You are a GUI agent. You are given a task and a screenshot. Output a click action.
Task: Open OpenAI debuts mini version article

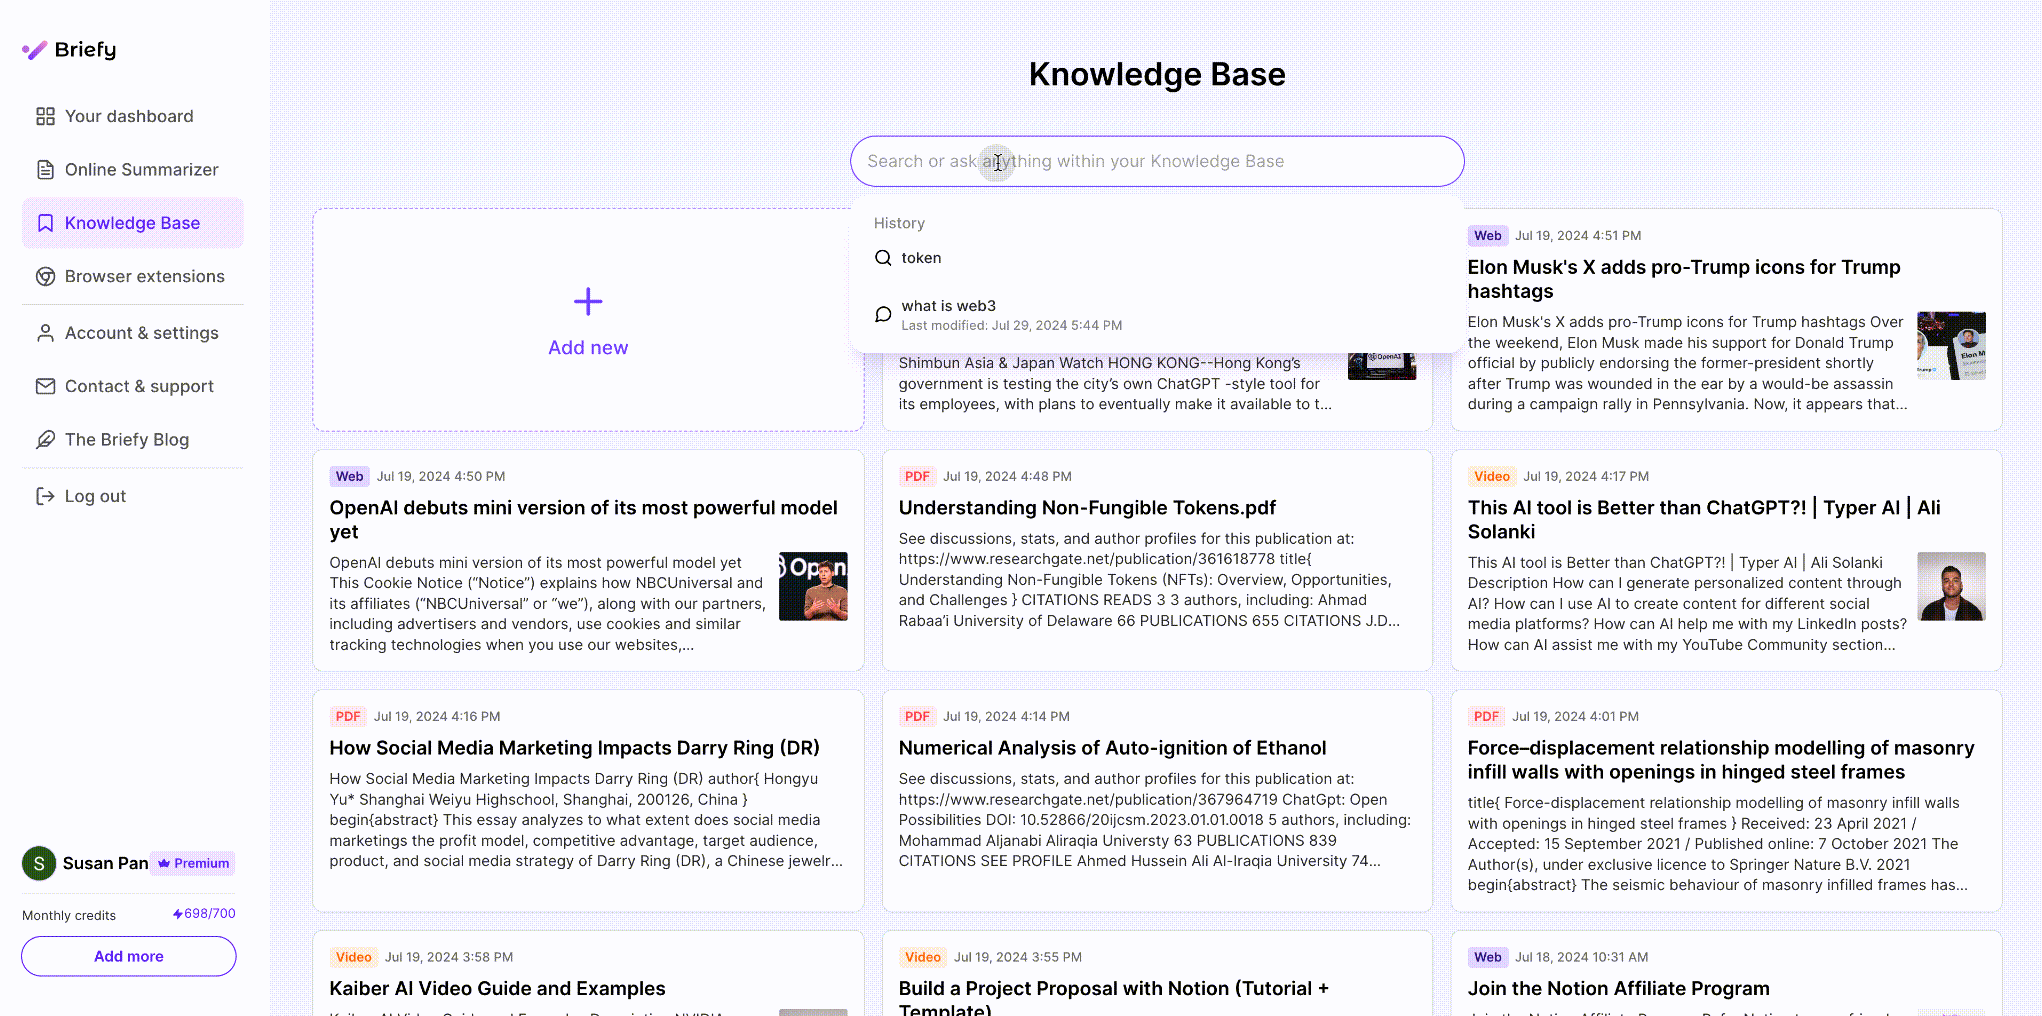pos(584,520)
